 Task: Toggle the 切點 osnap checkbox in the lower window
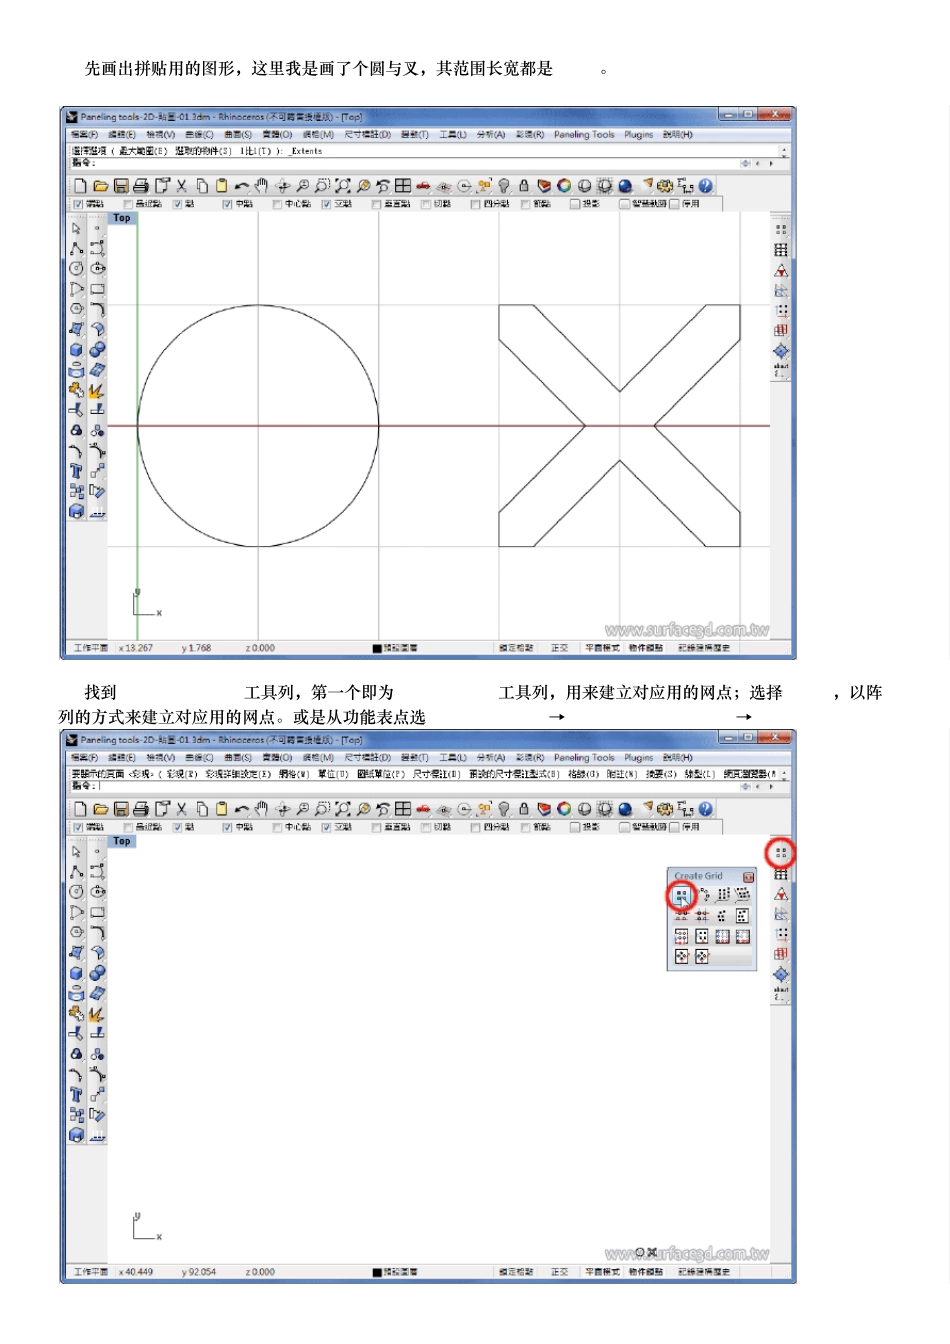(x=426, y=827)
